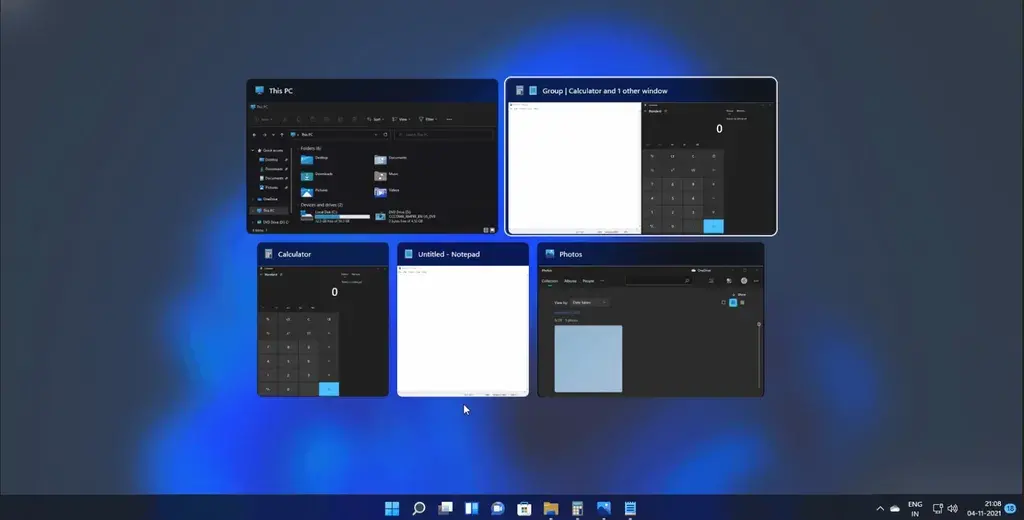Open Task View from the taskbar
This screenshot has height=520, width=1024.
pos(445,508)
